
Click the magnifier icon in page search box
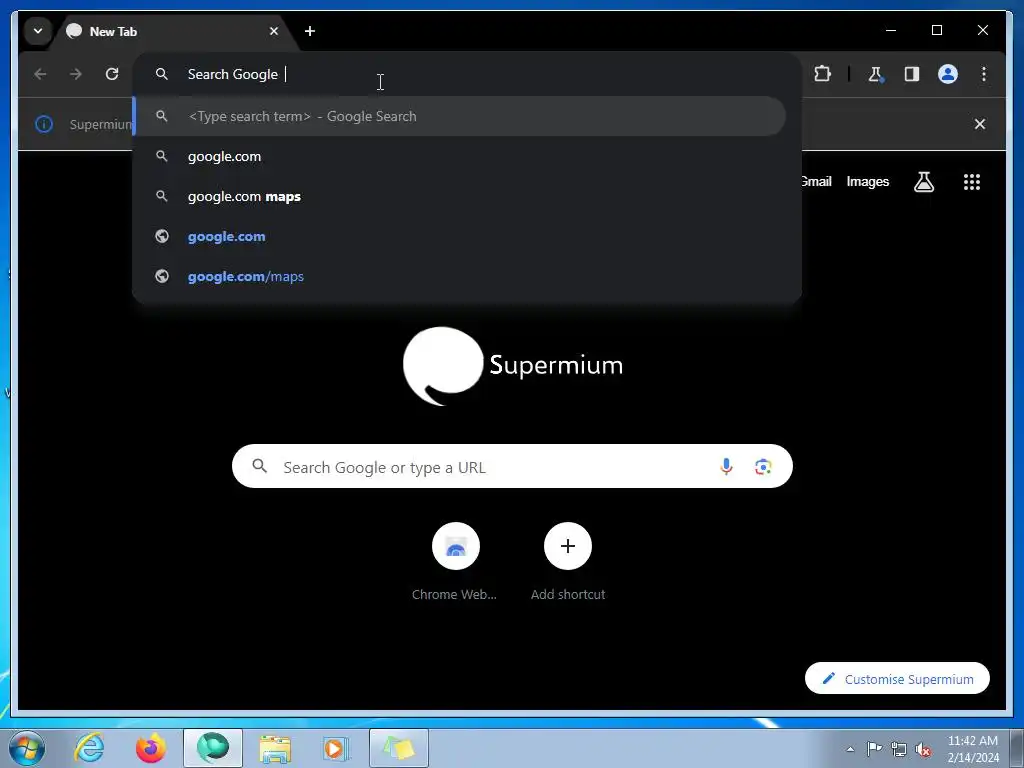point(259,466)
